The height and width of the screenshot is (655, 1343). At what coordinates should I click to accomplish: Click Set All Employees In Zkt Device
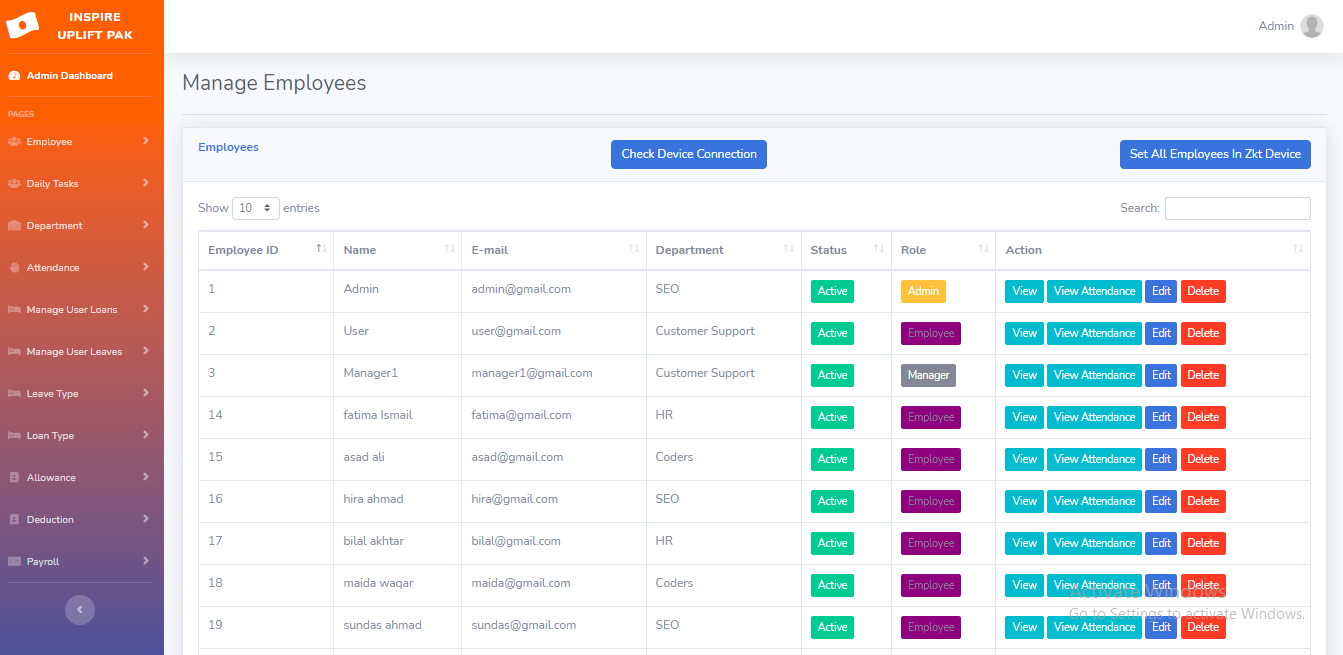1214,154
